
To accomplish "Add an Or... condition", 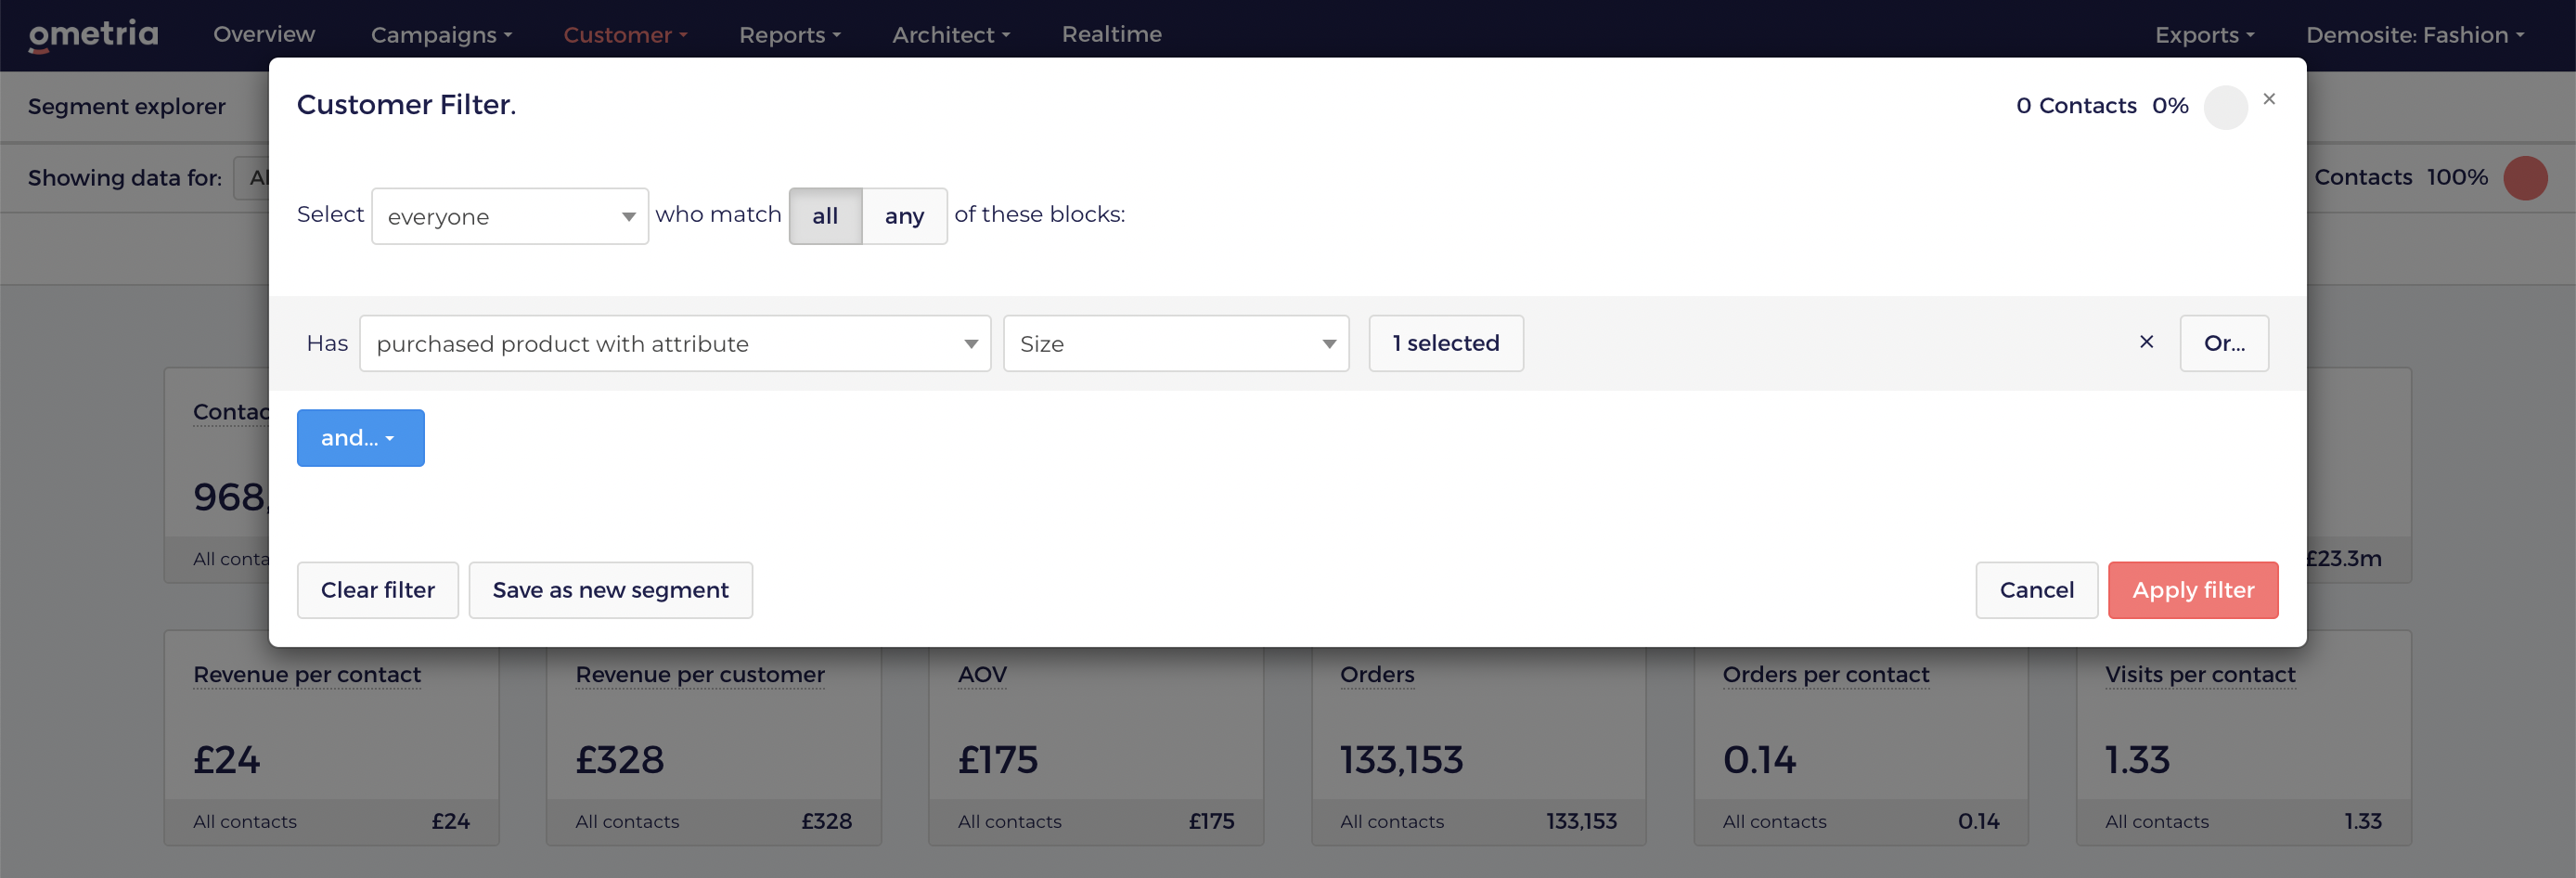I will pos(2224,344).
